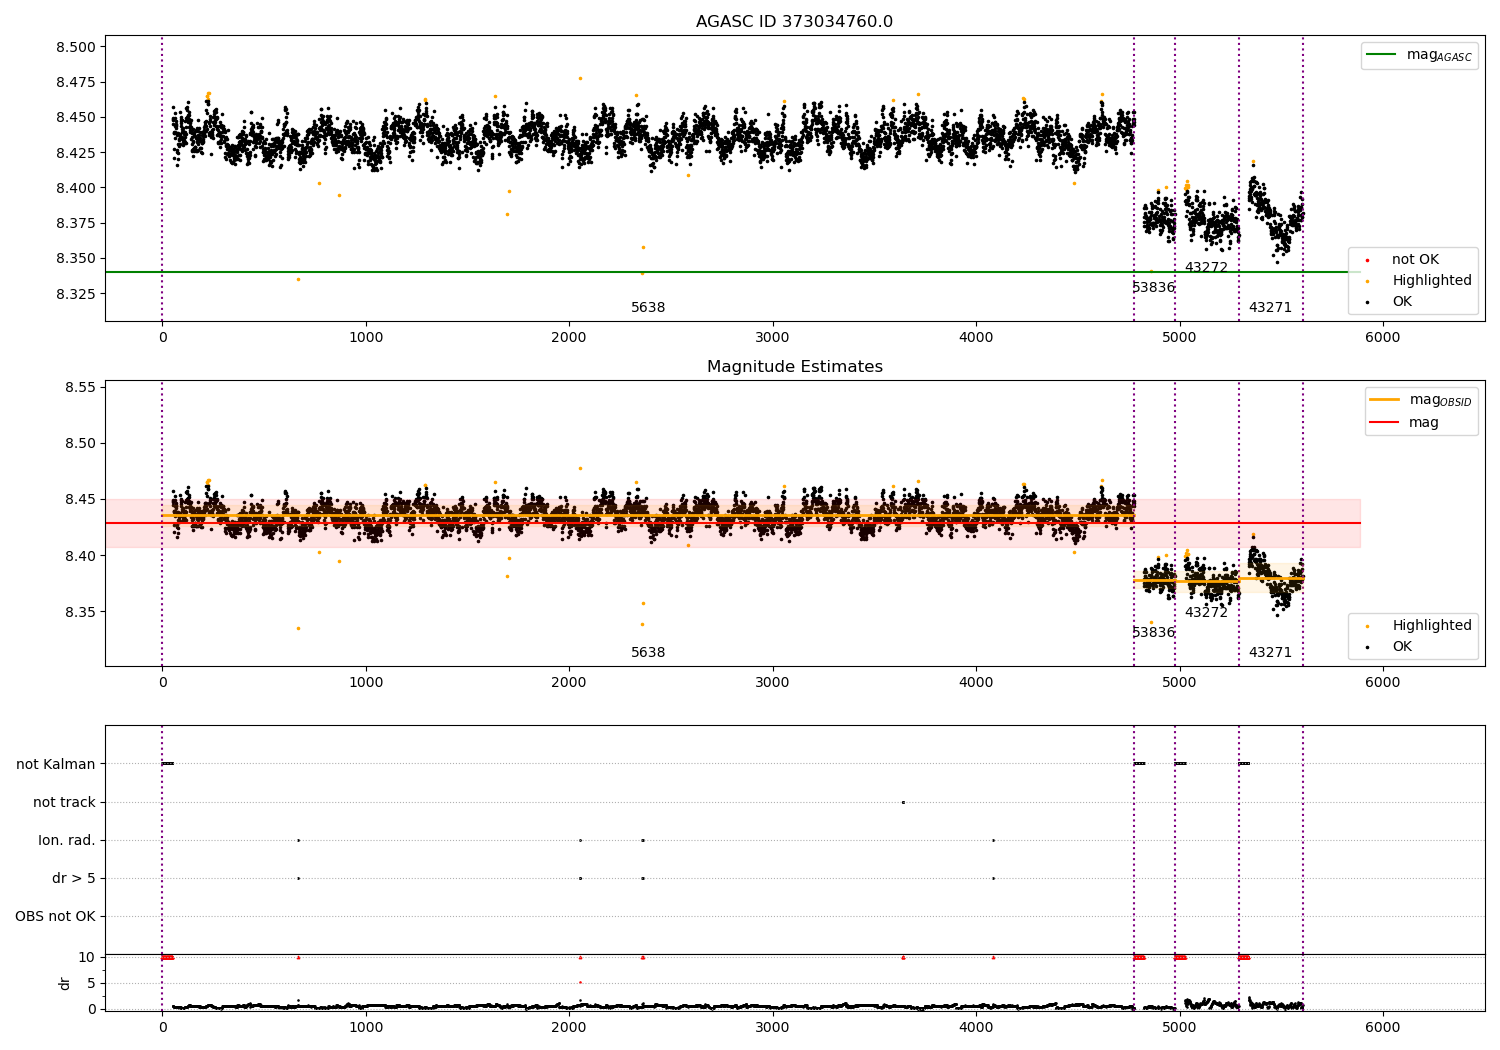This screenshot has height=1050, width=1500.
Task: Select the 53836 observation label in top plot
Action: pyautogui.click(x=1153, y=288)
